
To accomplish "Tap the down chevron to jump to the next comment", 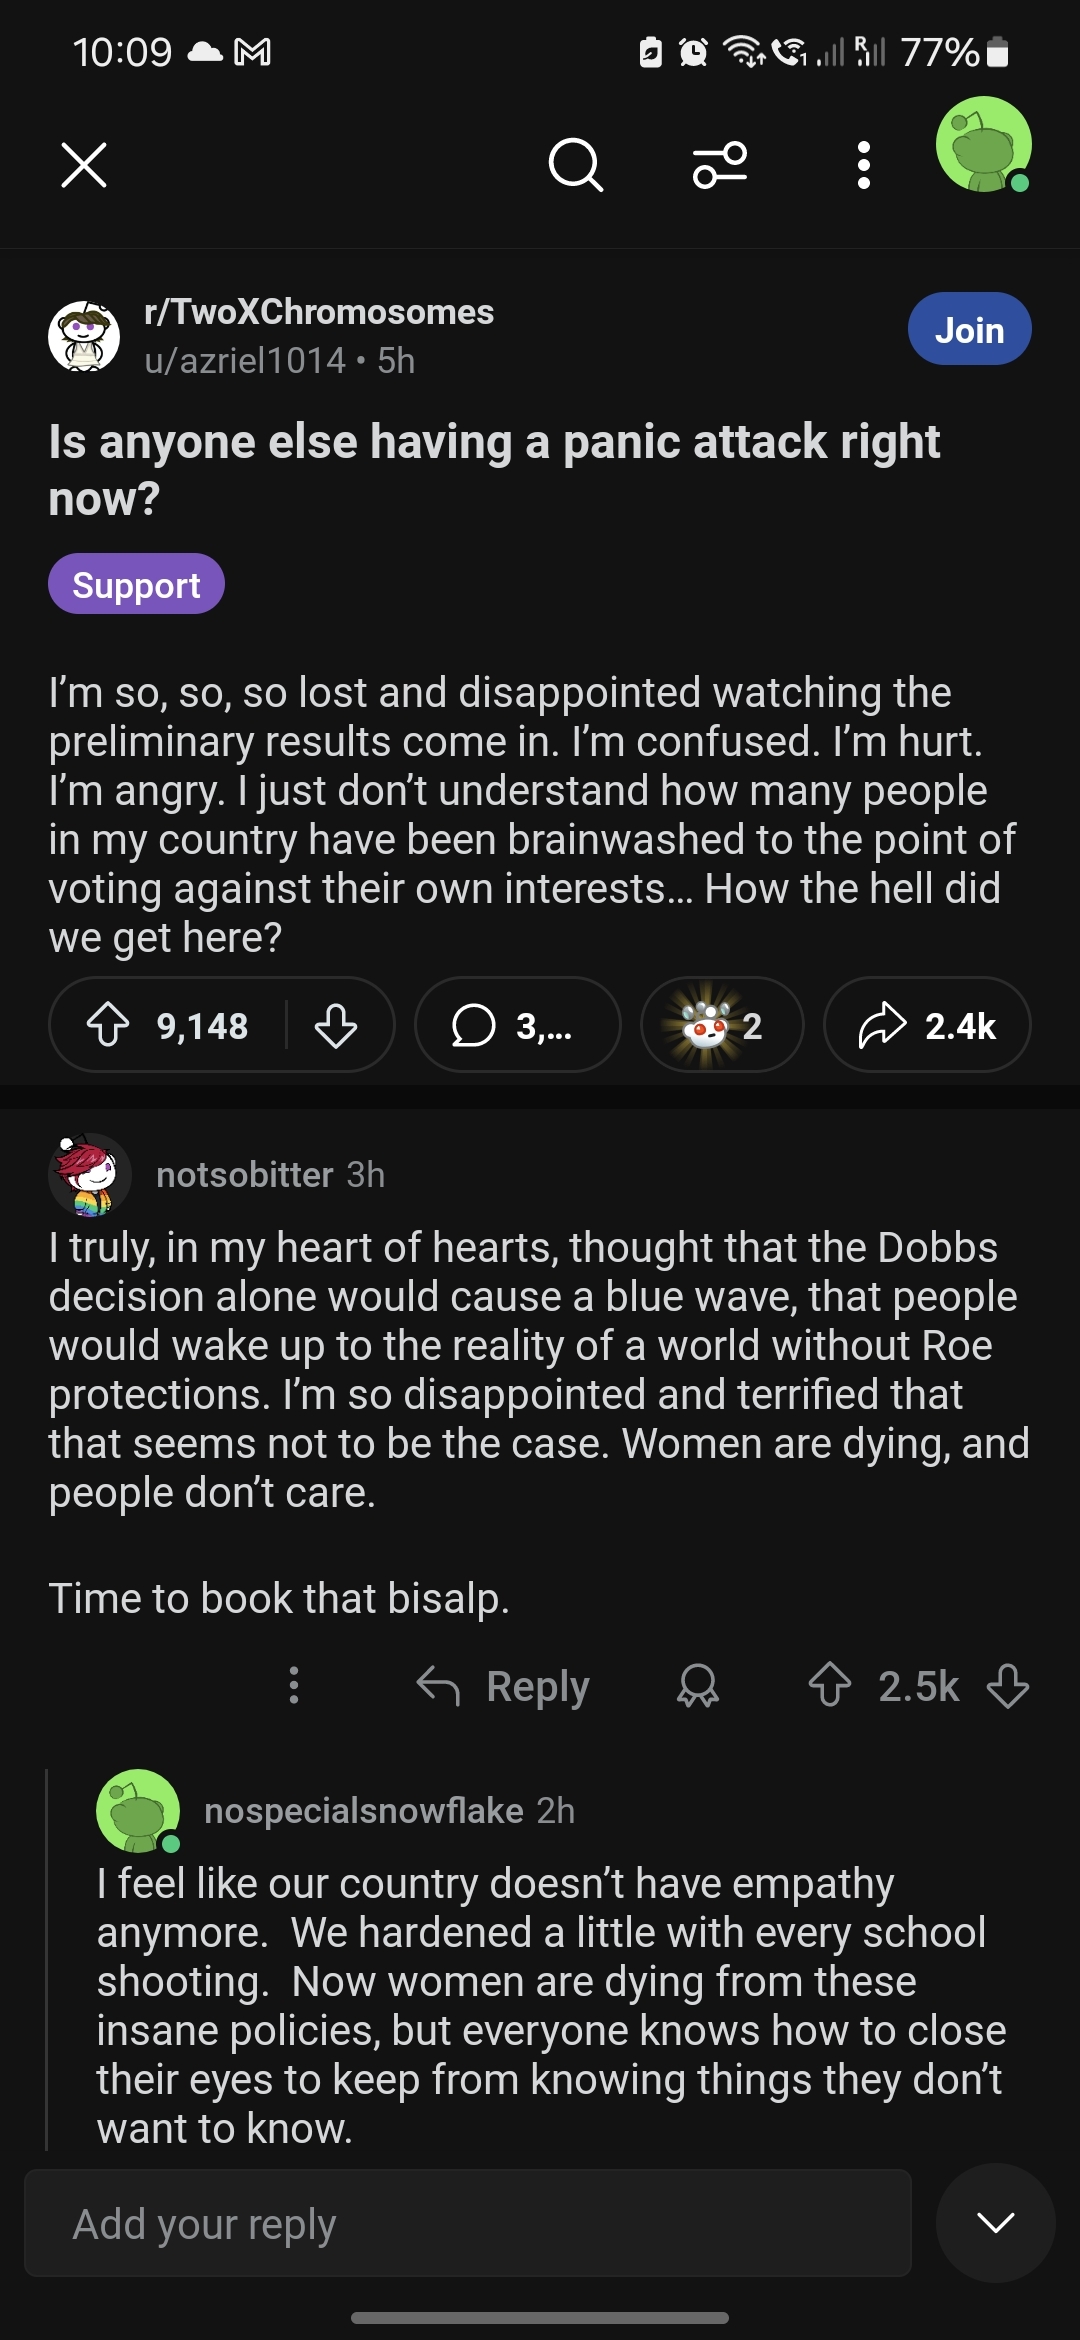I will click(995, 2222).
